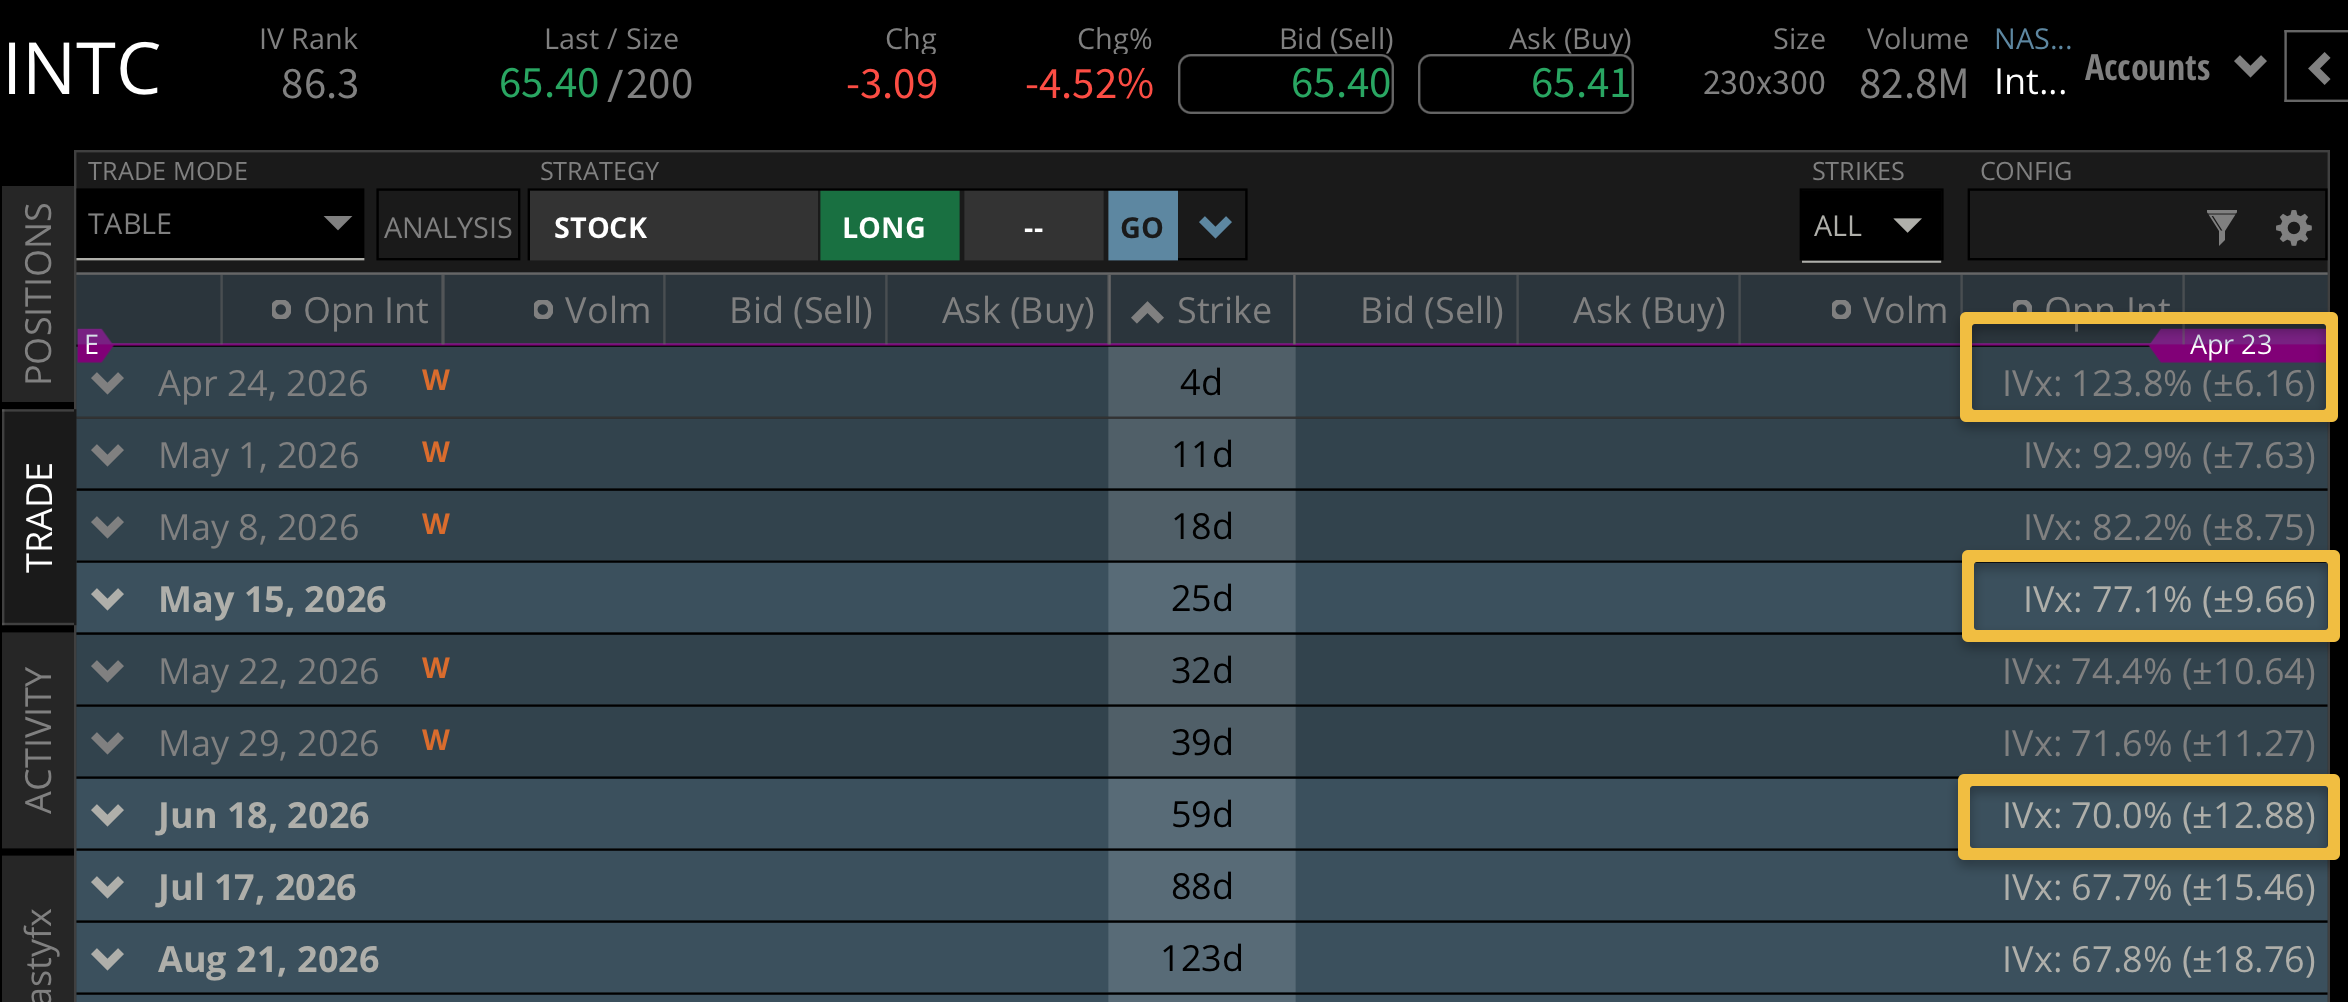Screen dimensions: 2348x1002
Task: Click the weekly W badge for May 22, 2026
Action: pyautogui.click(x=435, y=669)
